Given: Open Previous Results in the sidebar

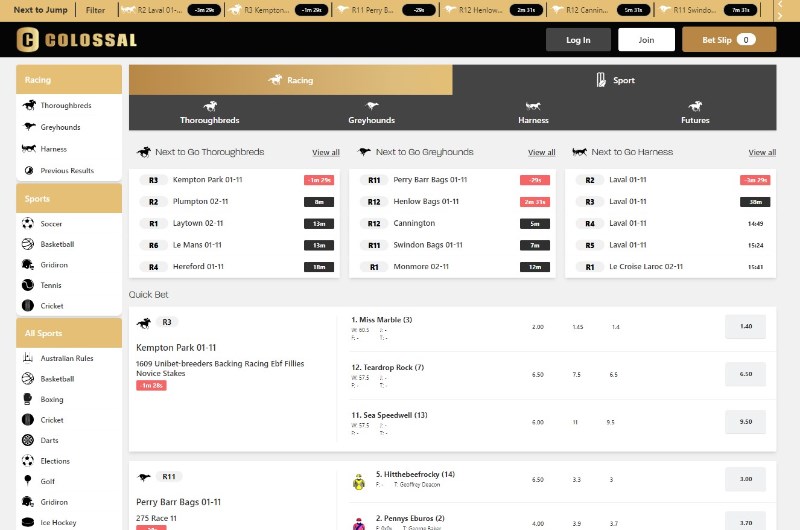Looking at the screenshot, I should (x=67, y=170).
